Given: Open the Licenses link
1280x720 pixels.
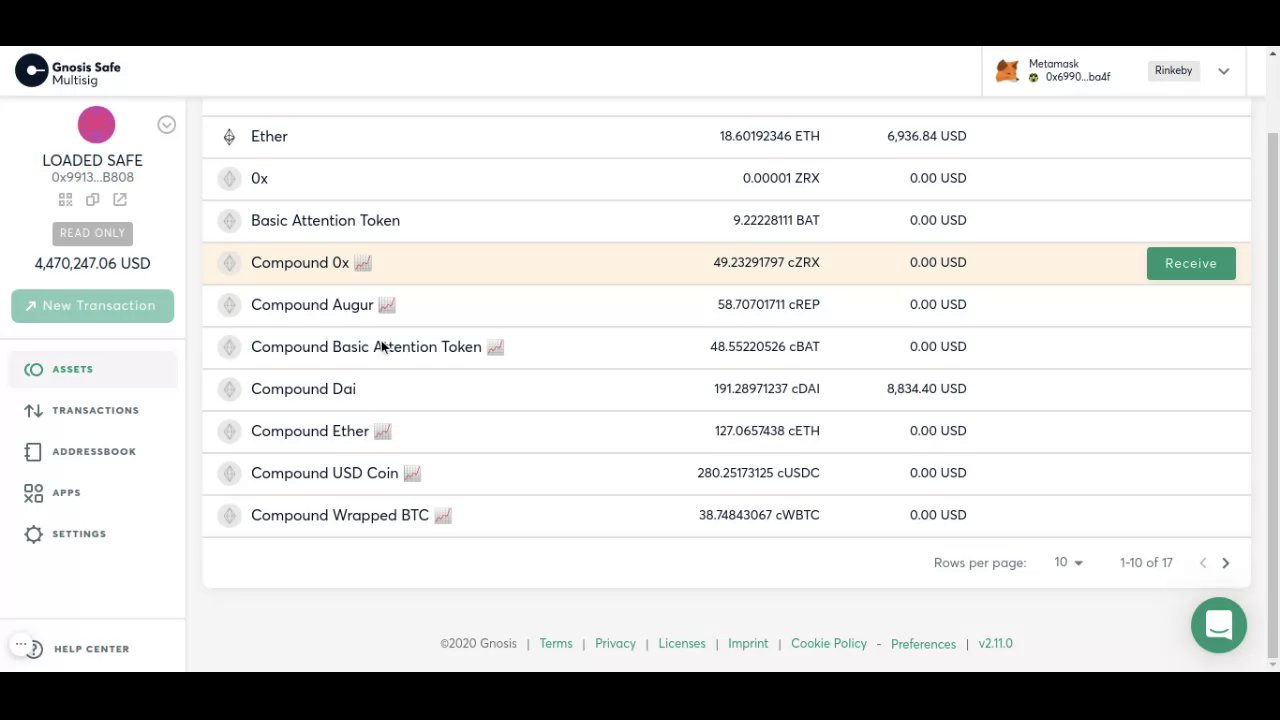Looking at the screenshot, I should pos(682,644).
